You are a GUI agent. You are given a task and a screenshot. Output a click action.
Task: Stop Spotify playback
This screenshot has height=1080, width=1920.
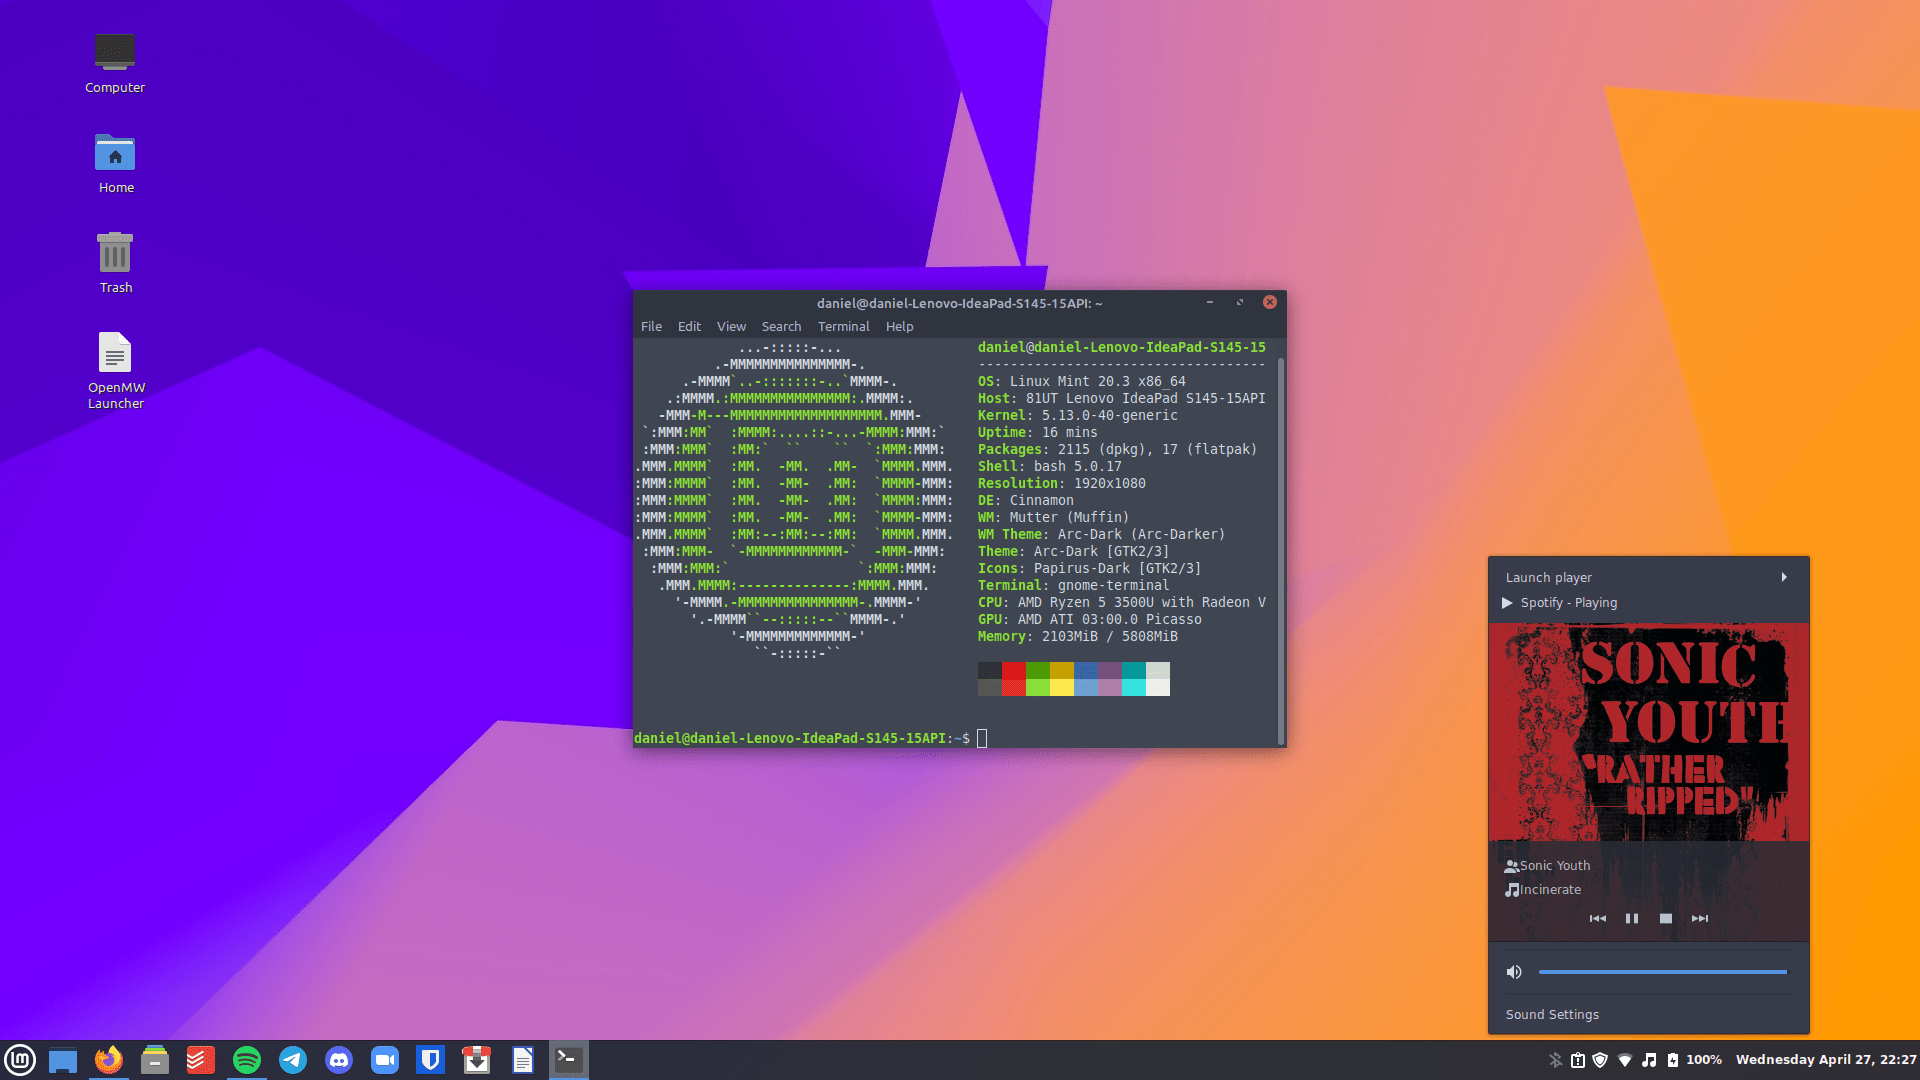pos(1666,918)
